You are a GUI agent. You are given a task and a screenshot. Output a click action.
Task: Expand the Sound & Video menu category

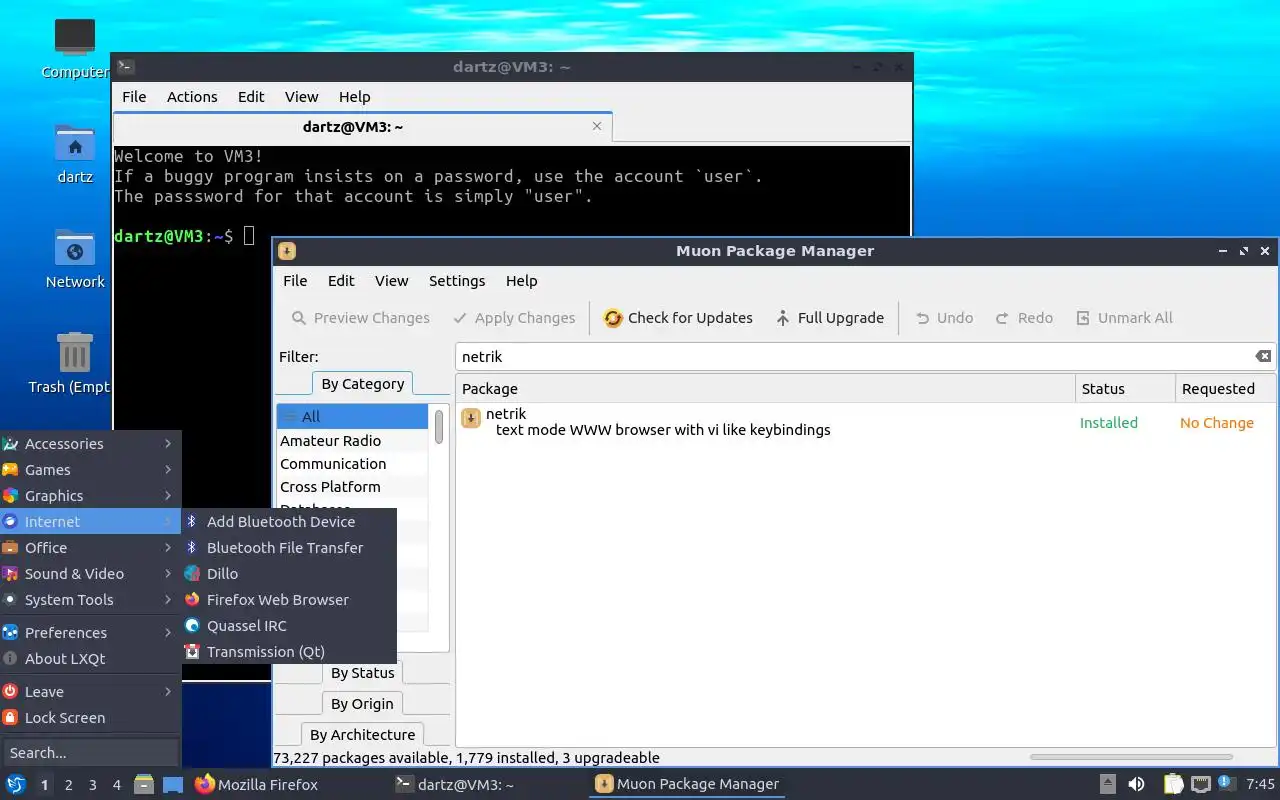pyautogui.click(x=90, y=574)
